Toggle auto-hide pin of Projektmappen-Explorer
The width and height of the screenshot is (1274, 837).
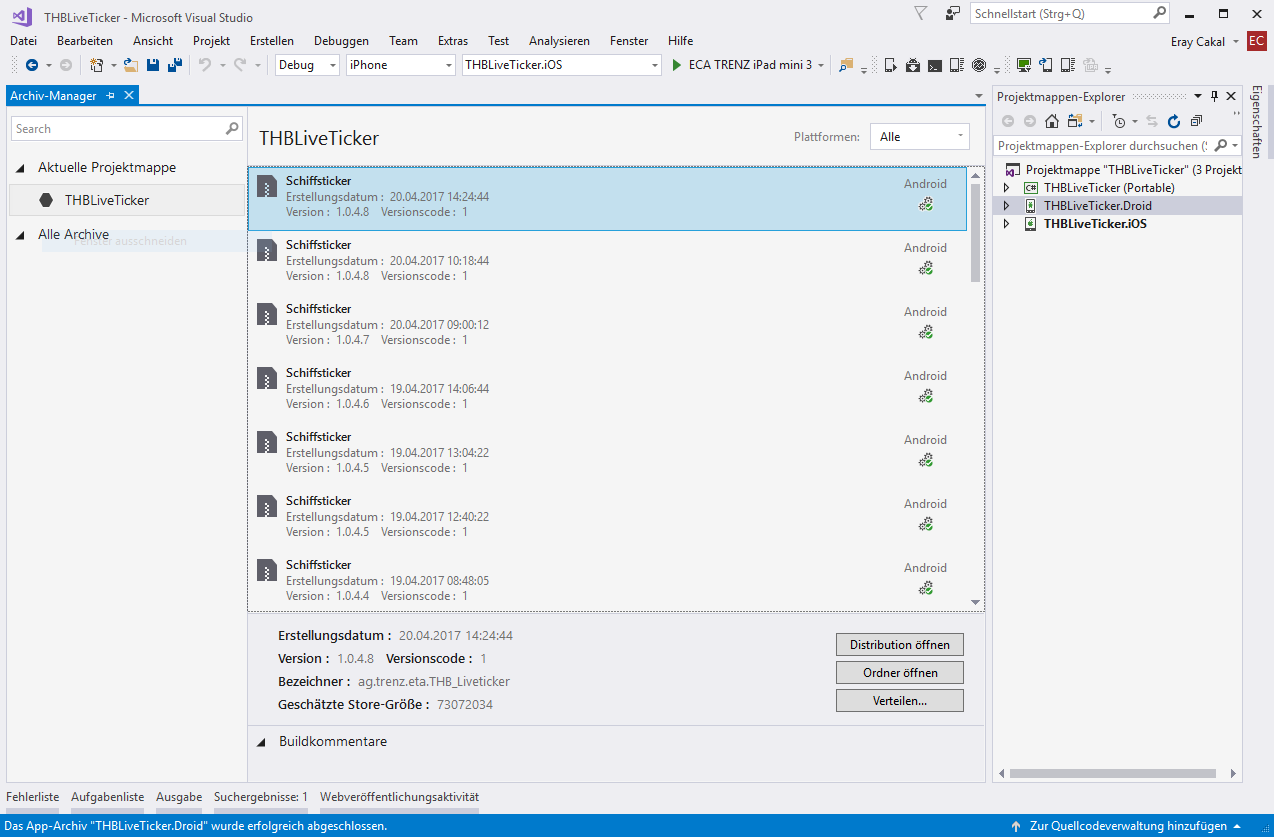(1215, 96)
